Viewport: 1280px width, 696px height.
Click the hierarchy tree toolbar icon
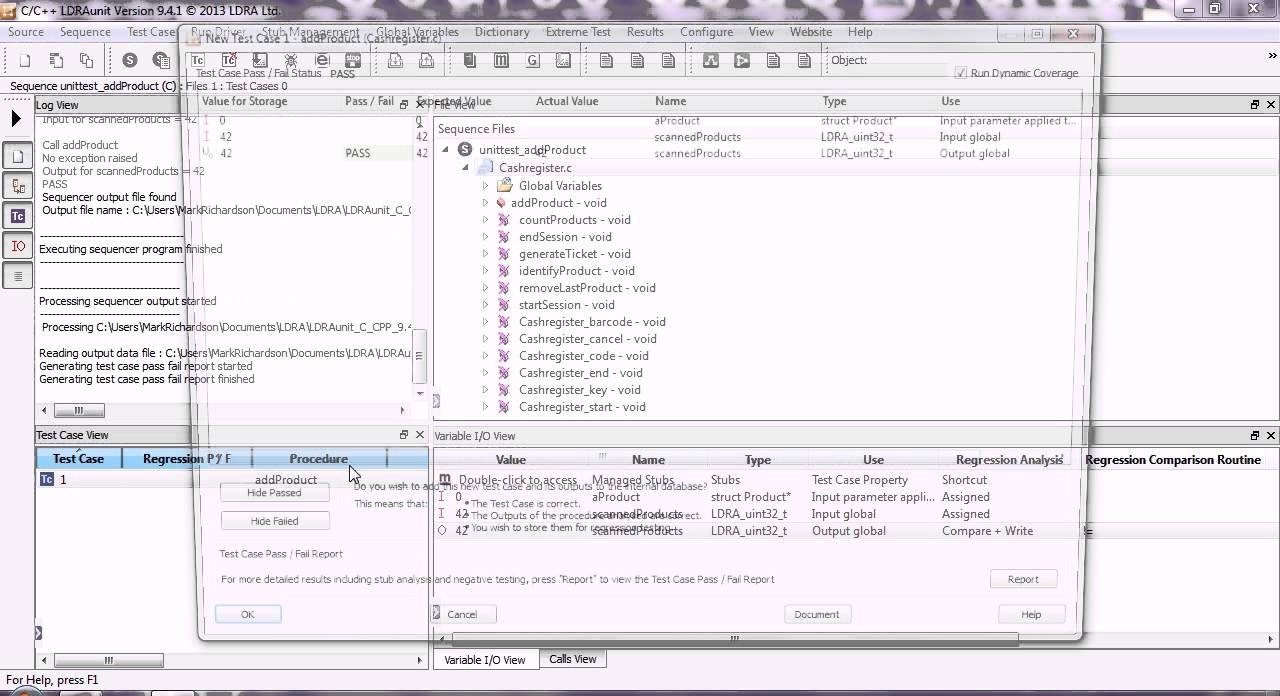click(711, 60)
